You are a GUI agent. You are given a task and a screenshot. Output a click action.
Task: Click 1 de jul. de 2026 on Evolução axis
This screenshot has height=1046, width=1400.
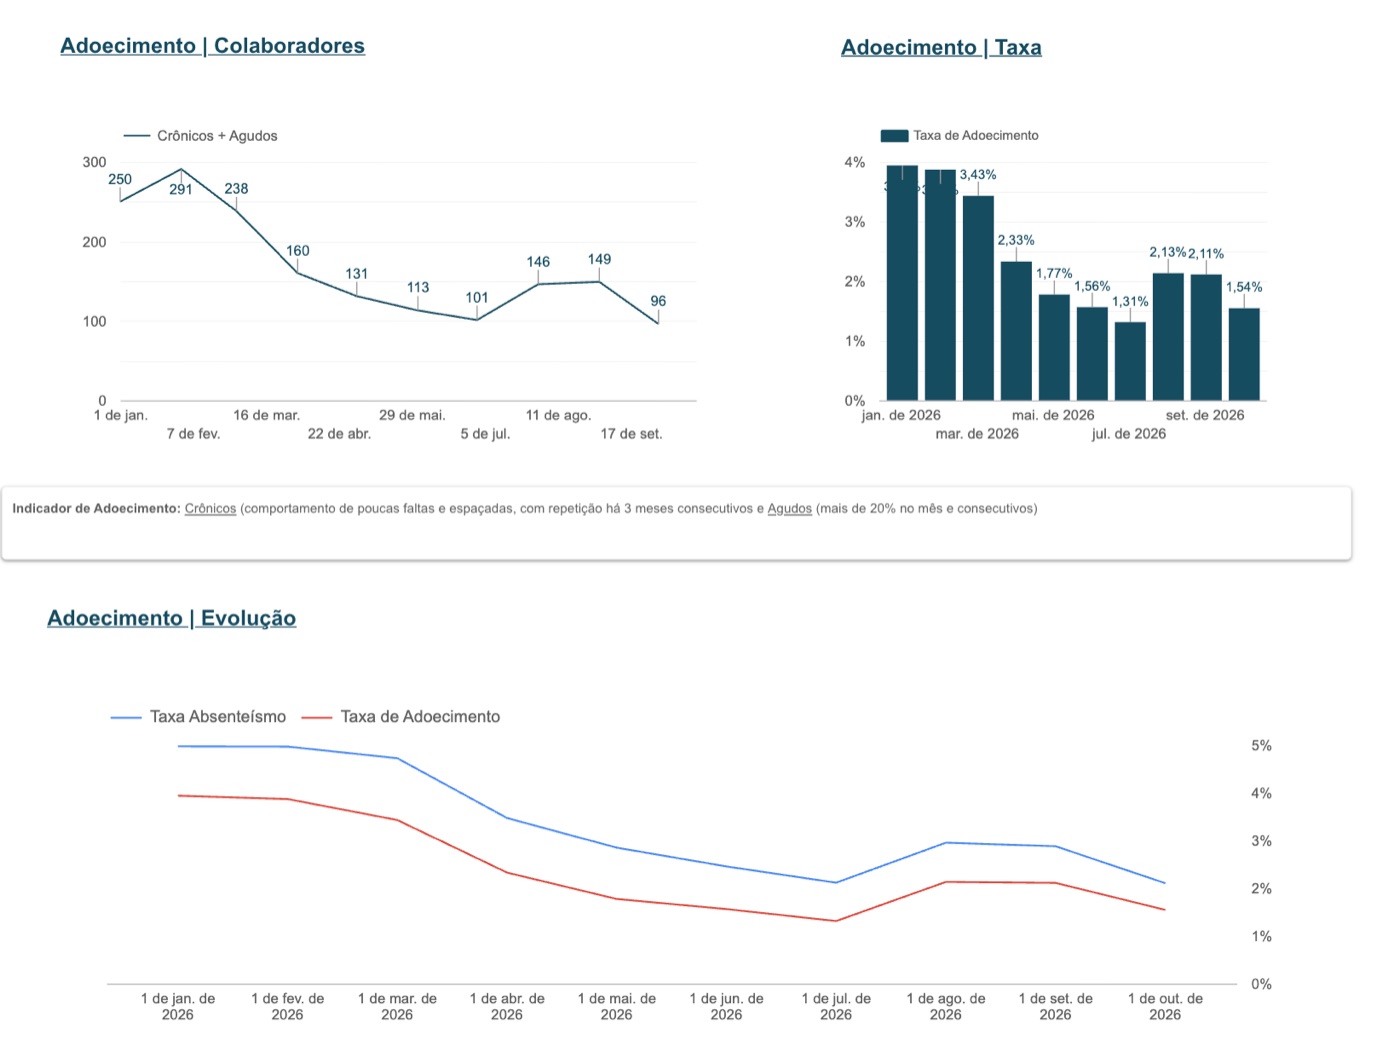[x=836, y=1007]
